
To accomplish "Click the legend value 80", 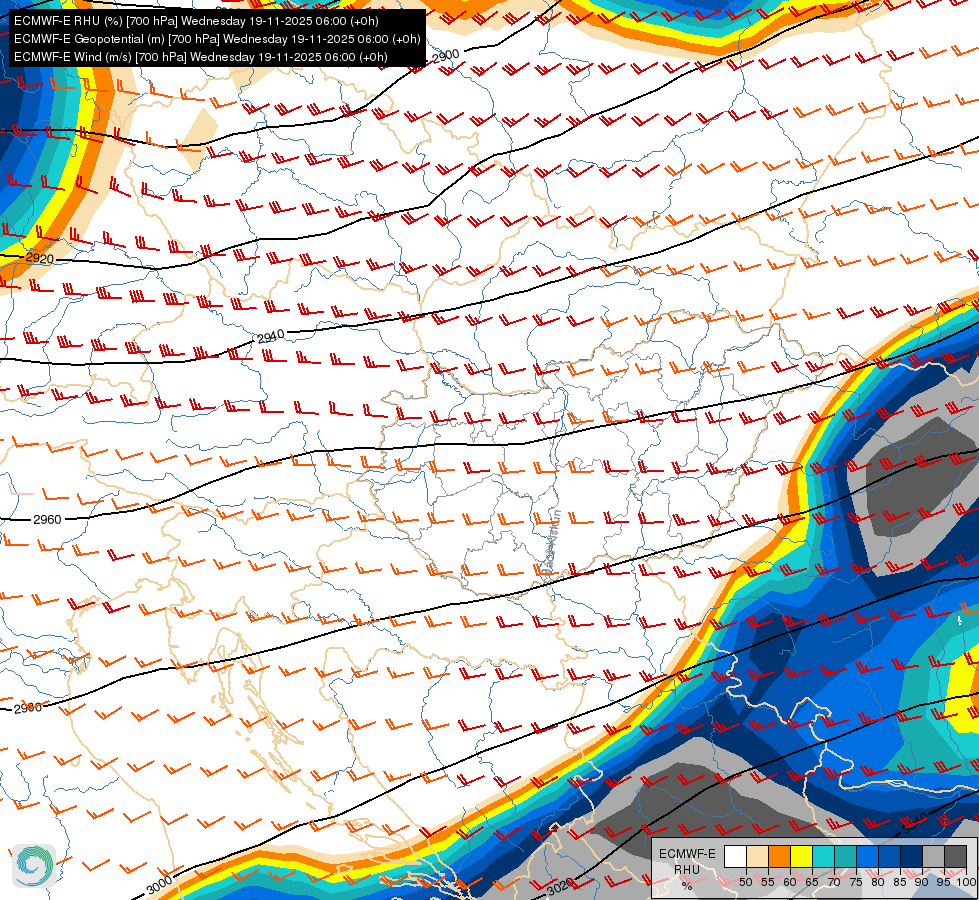I will 878,882.
